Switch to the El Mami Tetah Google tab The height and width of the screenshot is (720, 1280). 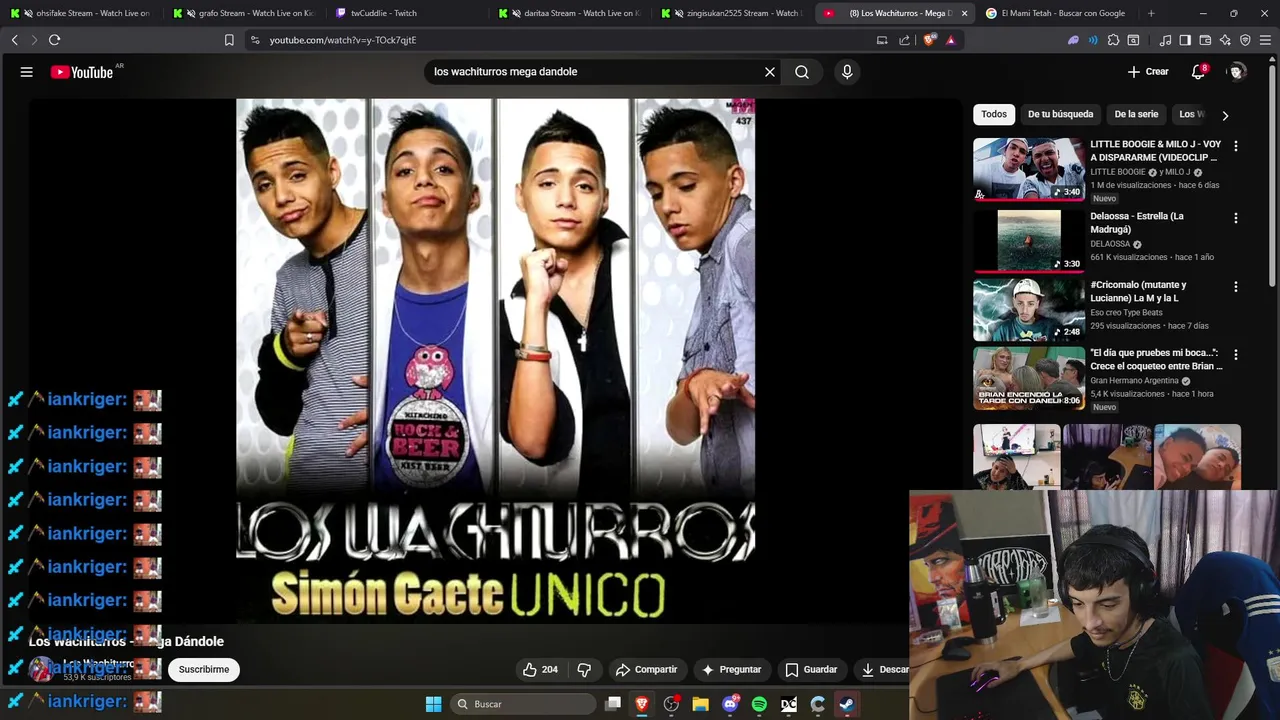pos(1055,13)
